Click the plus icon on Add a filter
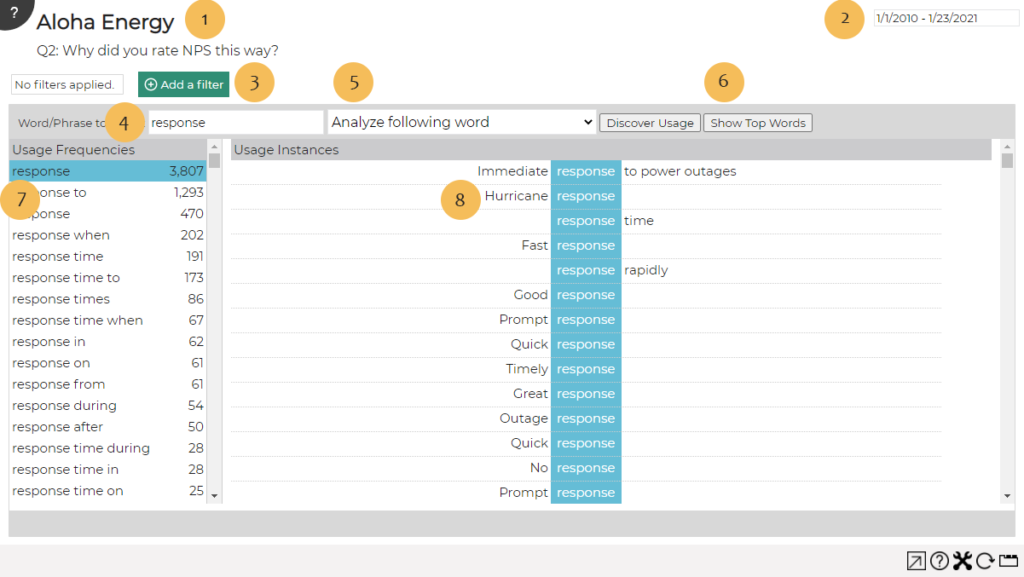1024x577 pixels. pyautogui.click(x=150, y=84)
